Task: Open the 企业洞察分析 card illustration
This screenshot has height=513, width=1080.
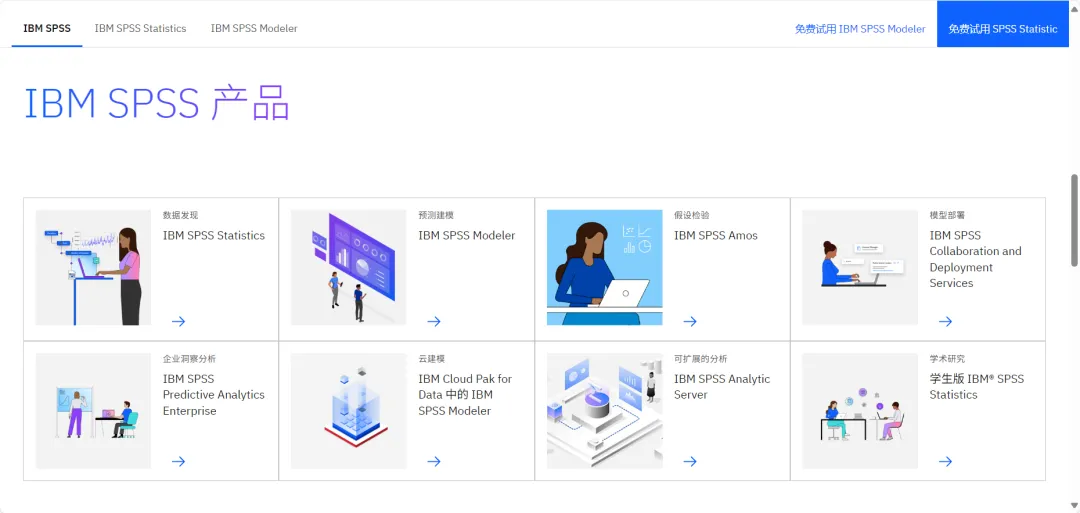Action: pos(93,411)
